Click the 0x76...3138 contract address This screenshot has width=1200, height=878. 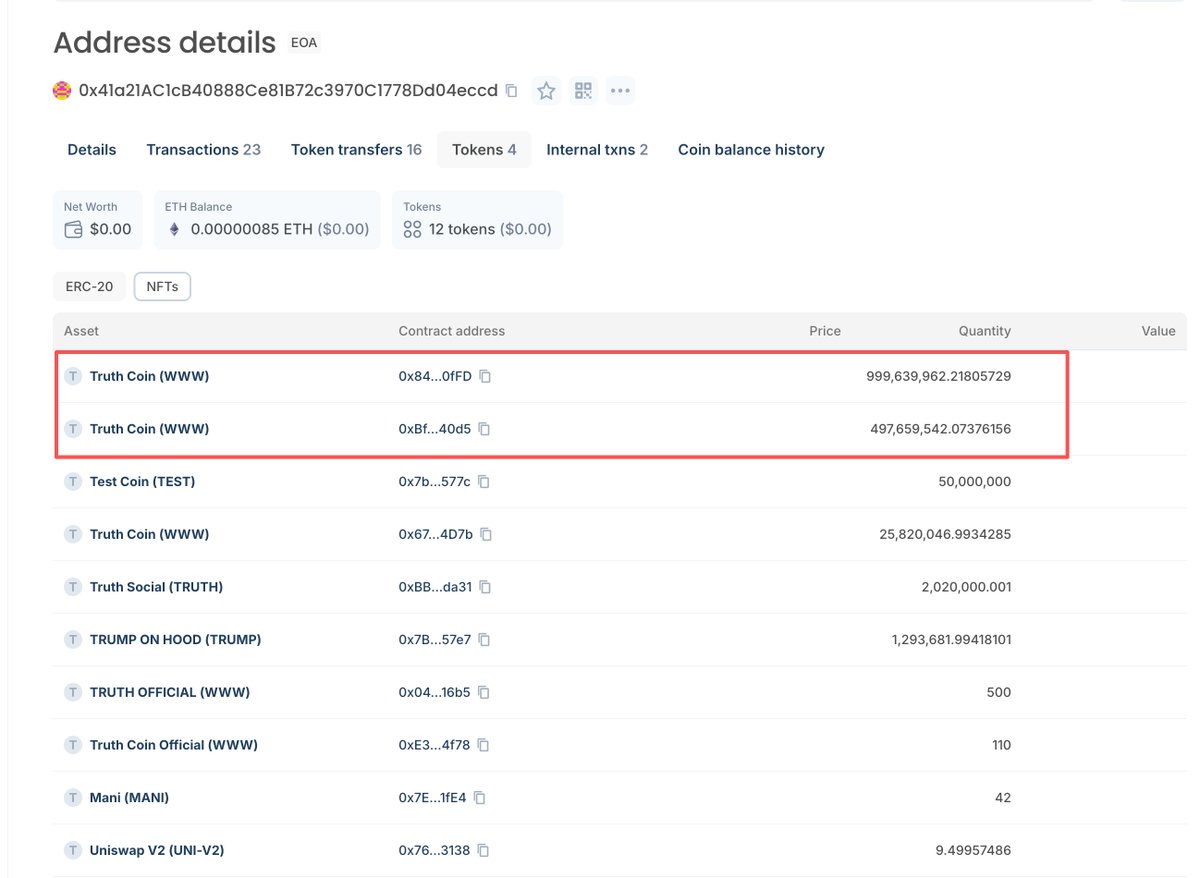pyautogui.click(x=435, y=851)
